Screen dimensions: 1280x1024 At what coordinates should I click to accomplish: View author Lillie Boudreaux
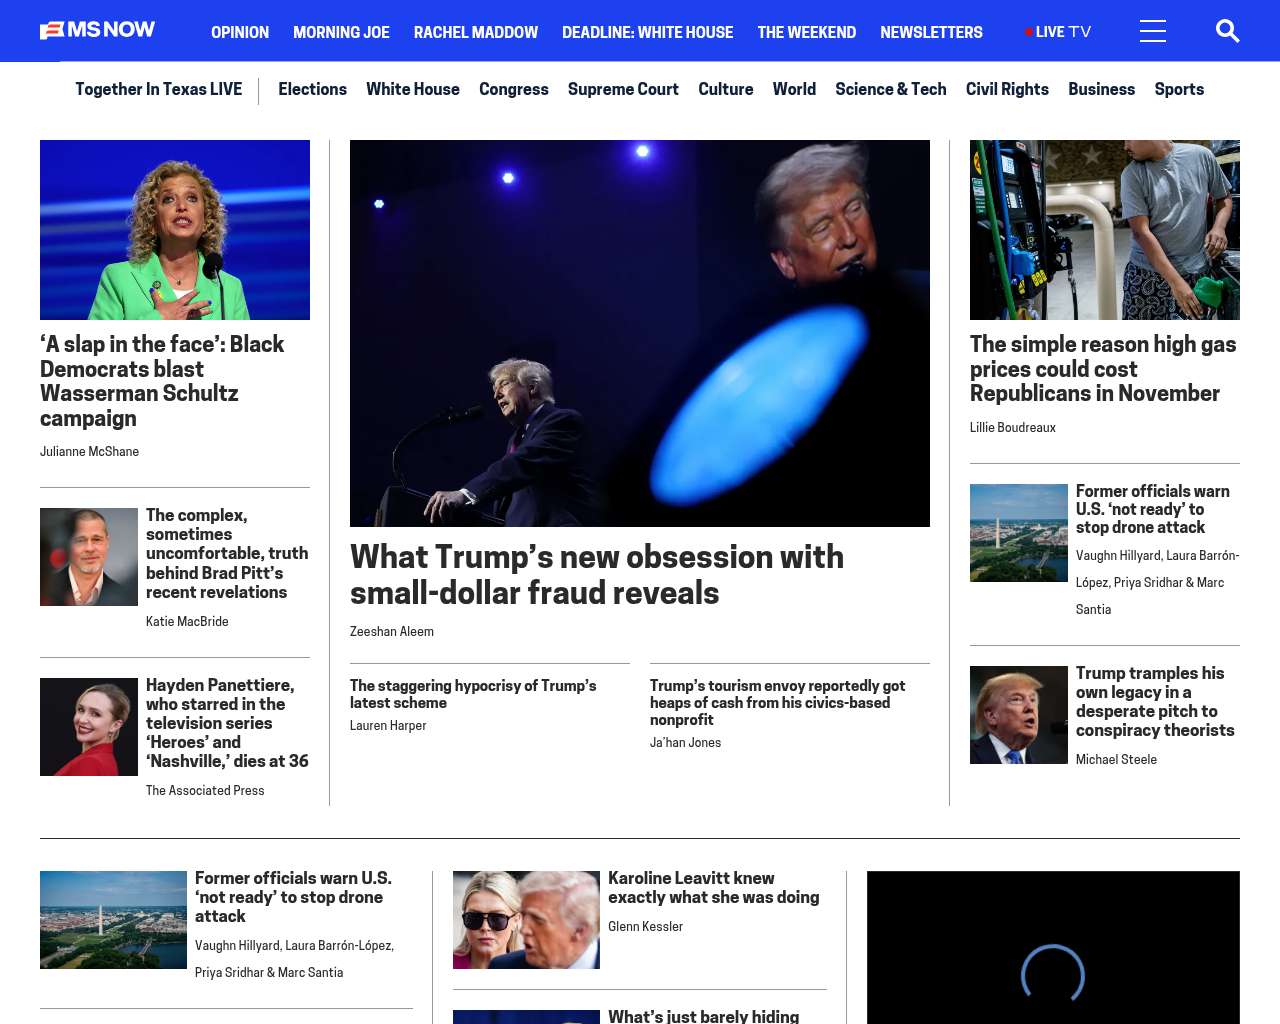[x=1013, y=428]
